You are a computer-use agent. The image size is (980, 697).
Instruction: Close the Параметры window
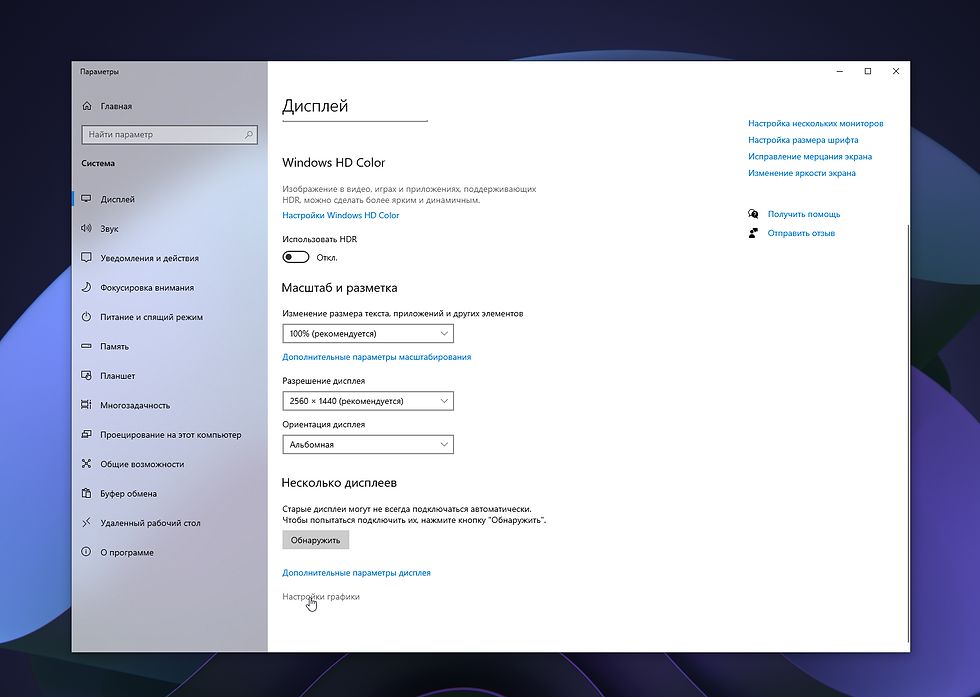[896, 71]
